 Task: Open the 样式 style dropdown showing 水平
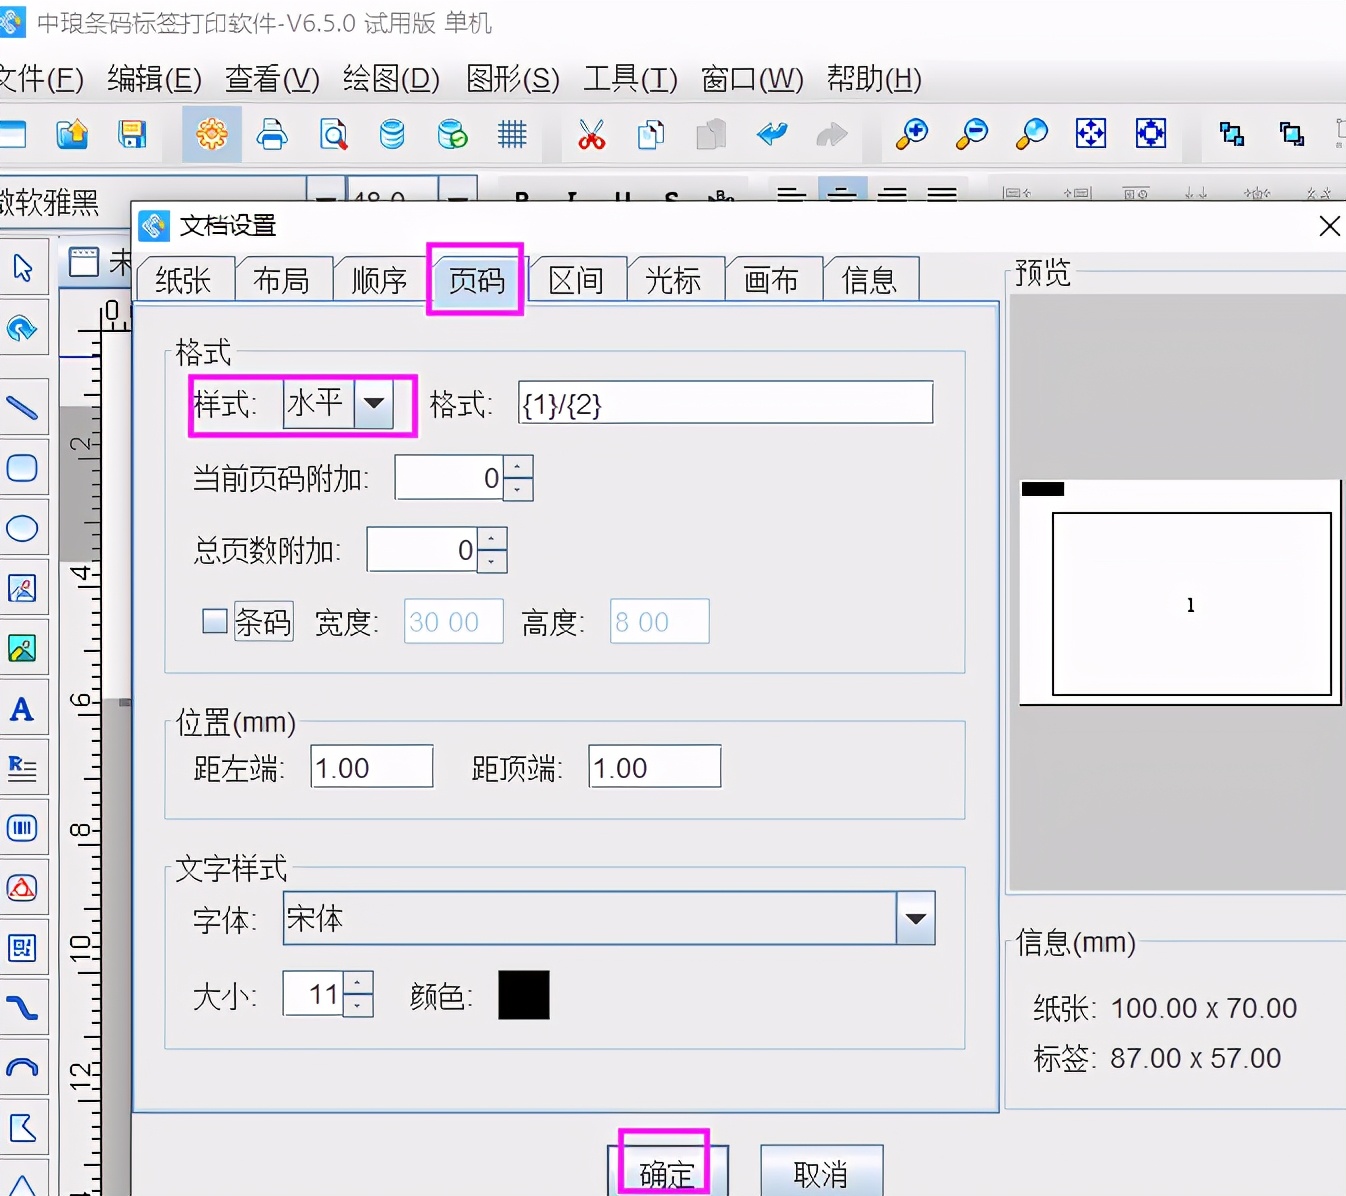(x=374, y=403)
